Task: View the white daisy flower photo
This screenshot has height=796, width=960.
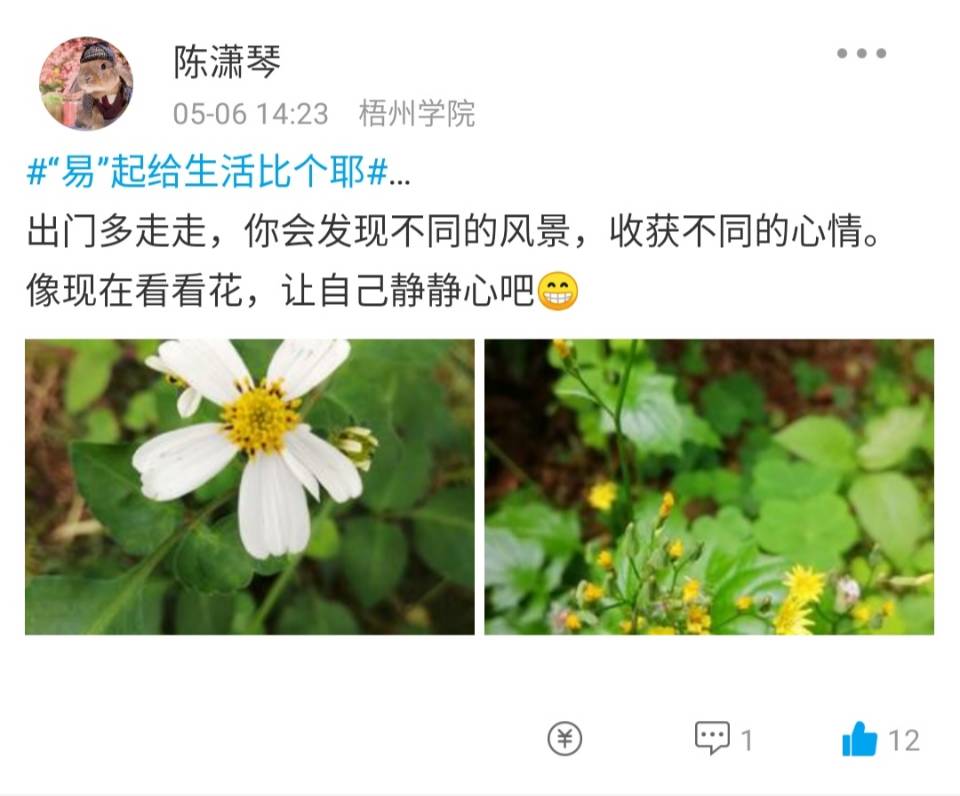Action: (x=250, y=487)
